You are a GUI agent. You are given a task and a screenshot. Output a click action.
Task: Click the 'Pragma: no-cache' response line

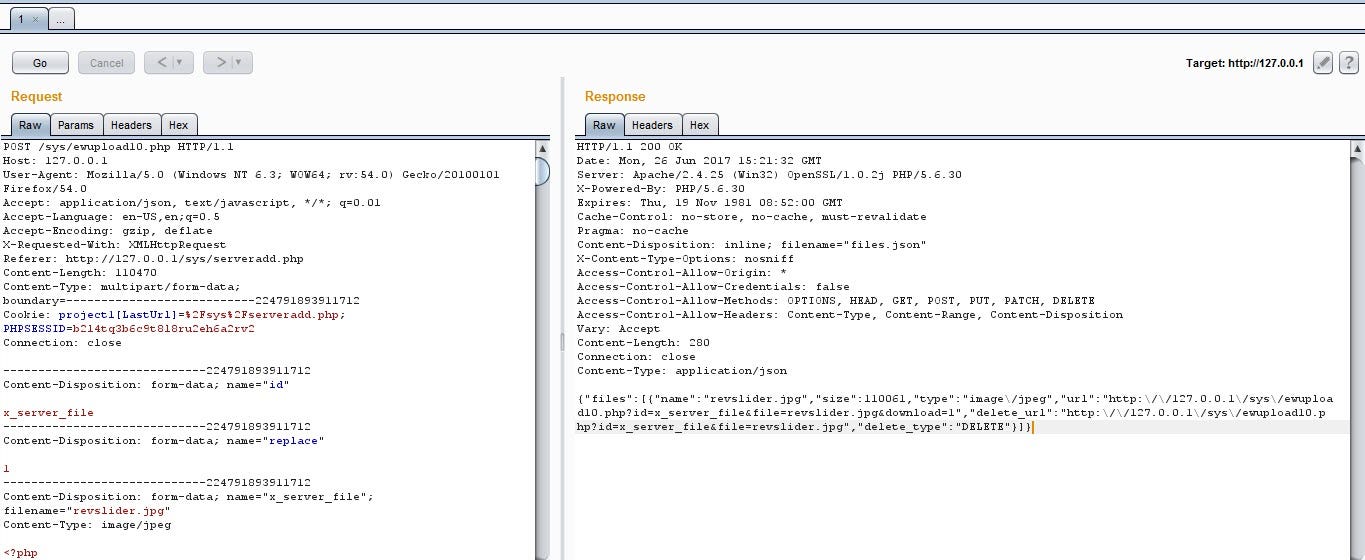633,230
